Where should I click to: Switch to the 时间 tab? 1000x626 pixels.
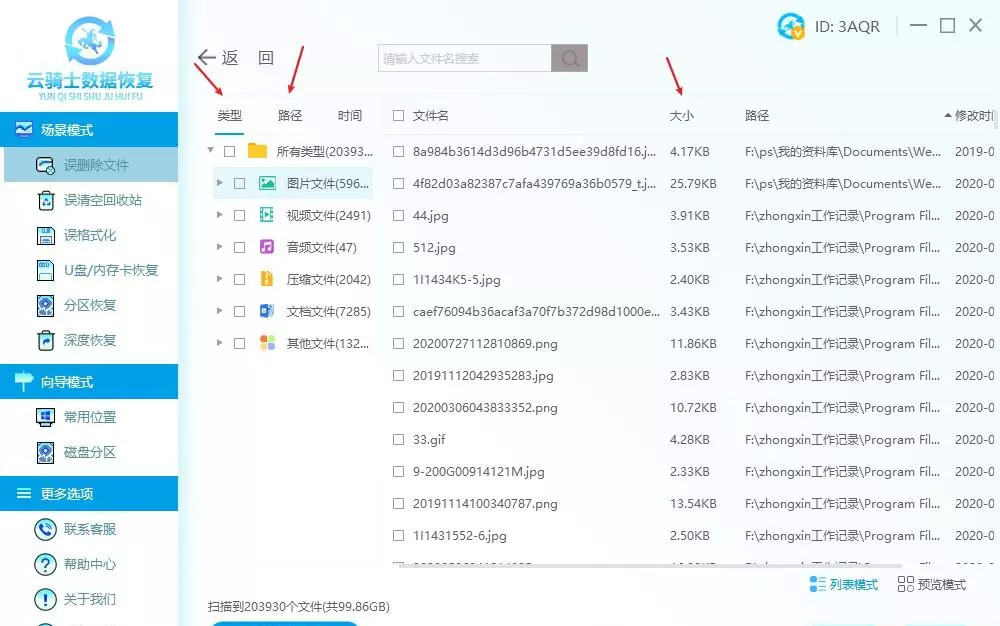350,116
